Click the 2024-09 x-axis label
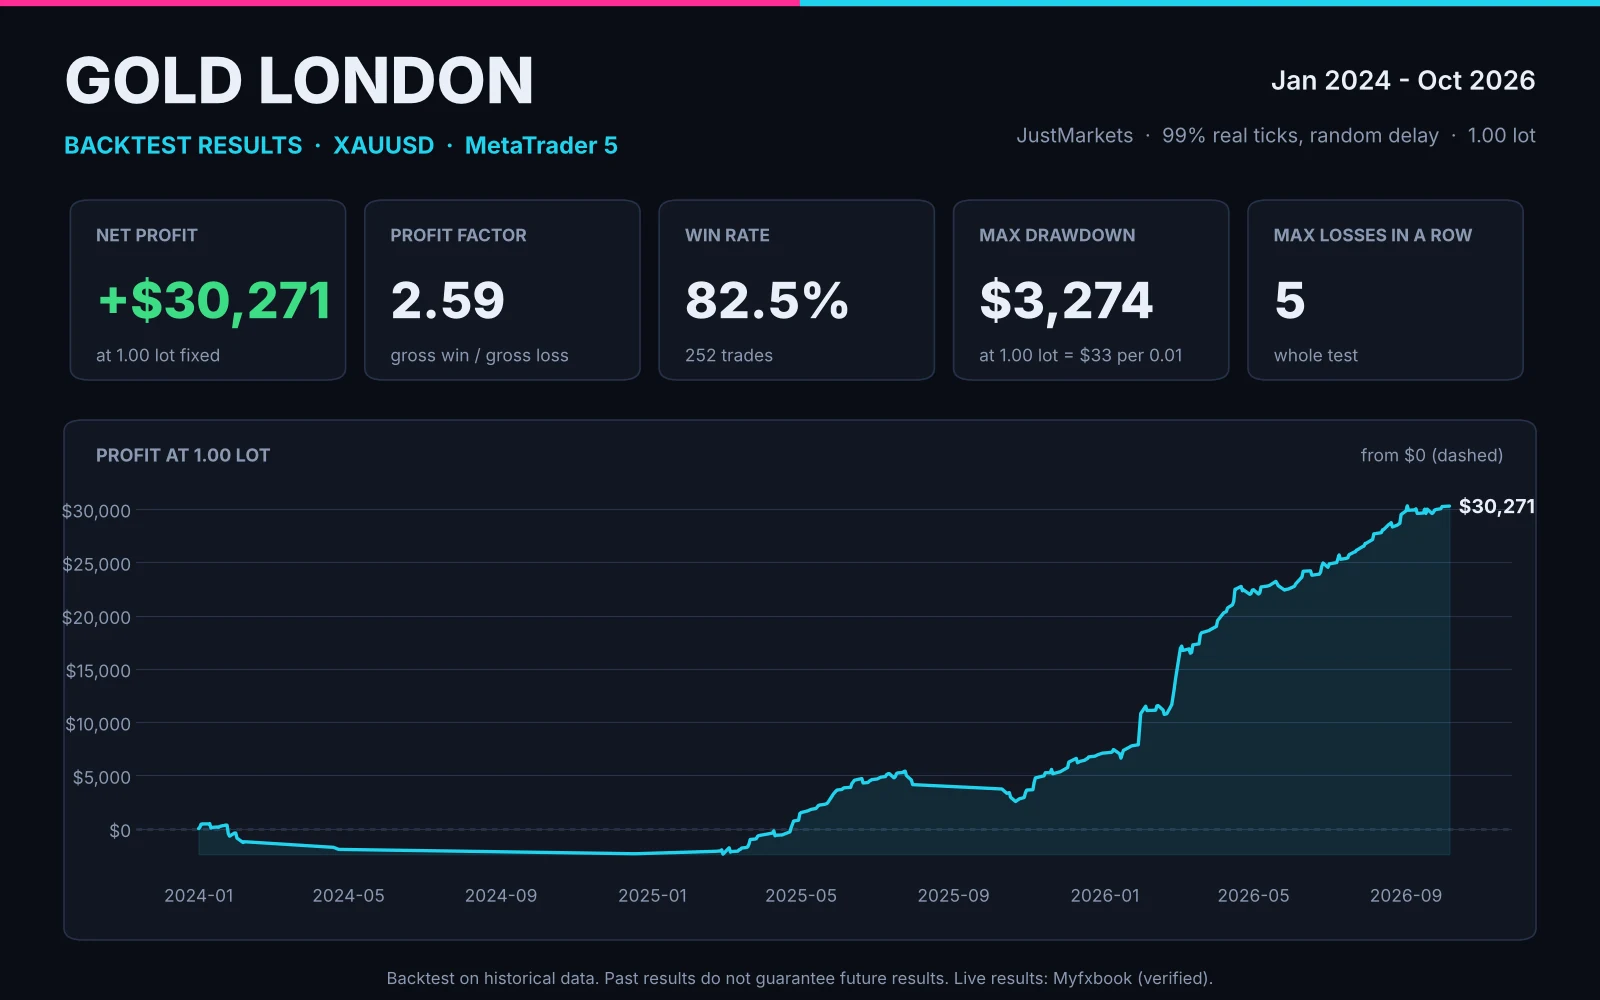1600x1000 pixels. click(501, 896)
